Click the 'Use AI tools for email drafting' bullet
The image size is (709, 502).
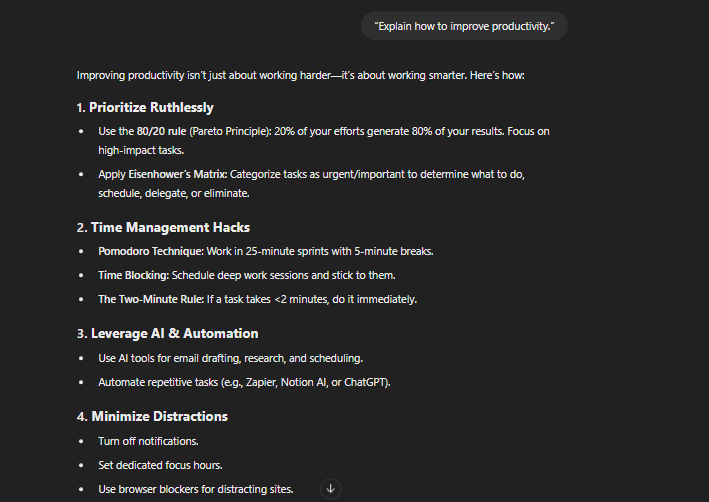231,358
